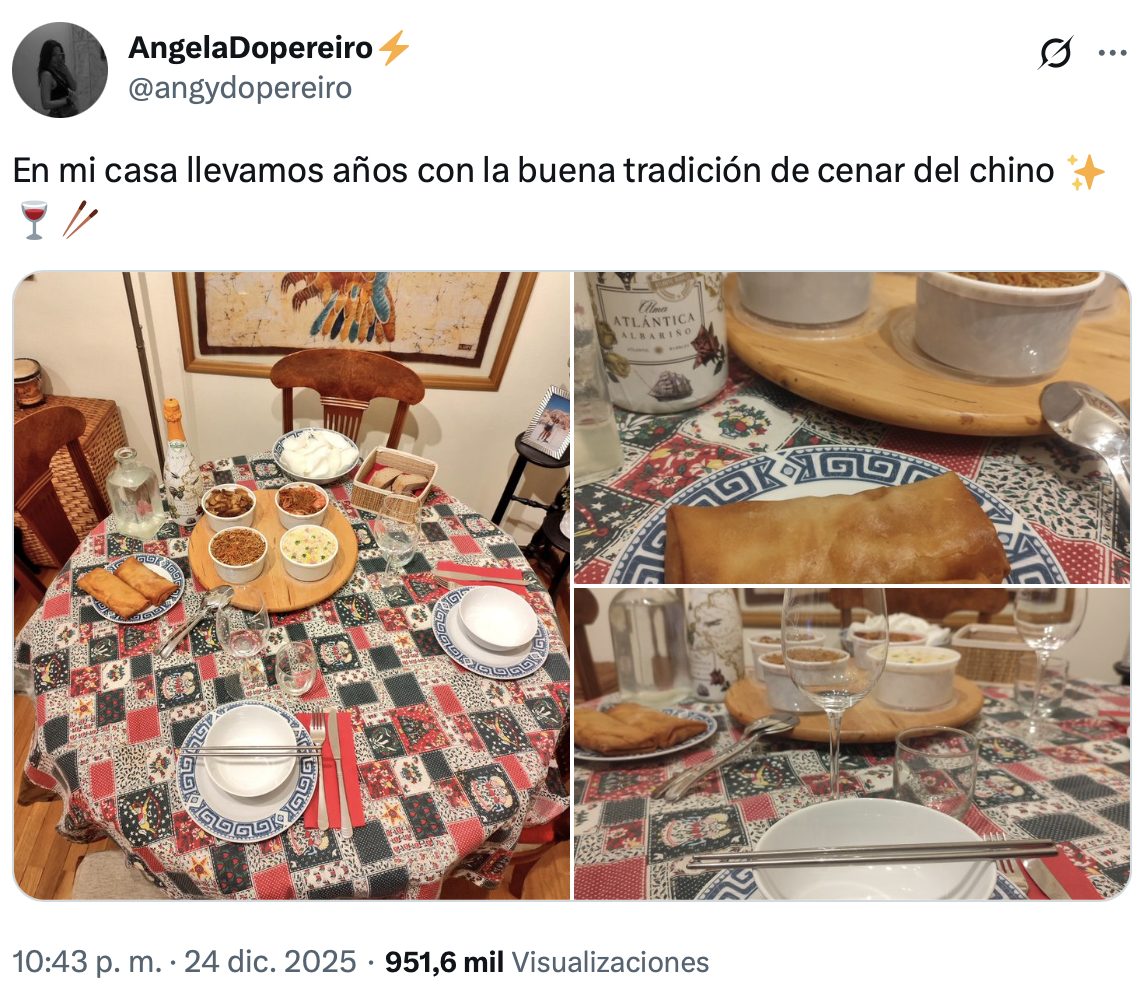Click AngelaDopereiro's round profile avatar
The width and height of the screenshot is (1148, 1004).
60,70
